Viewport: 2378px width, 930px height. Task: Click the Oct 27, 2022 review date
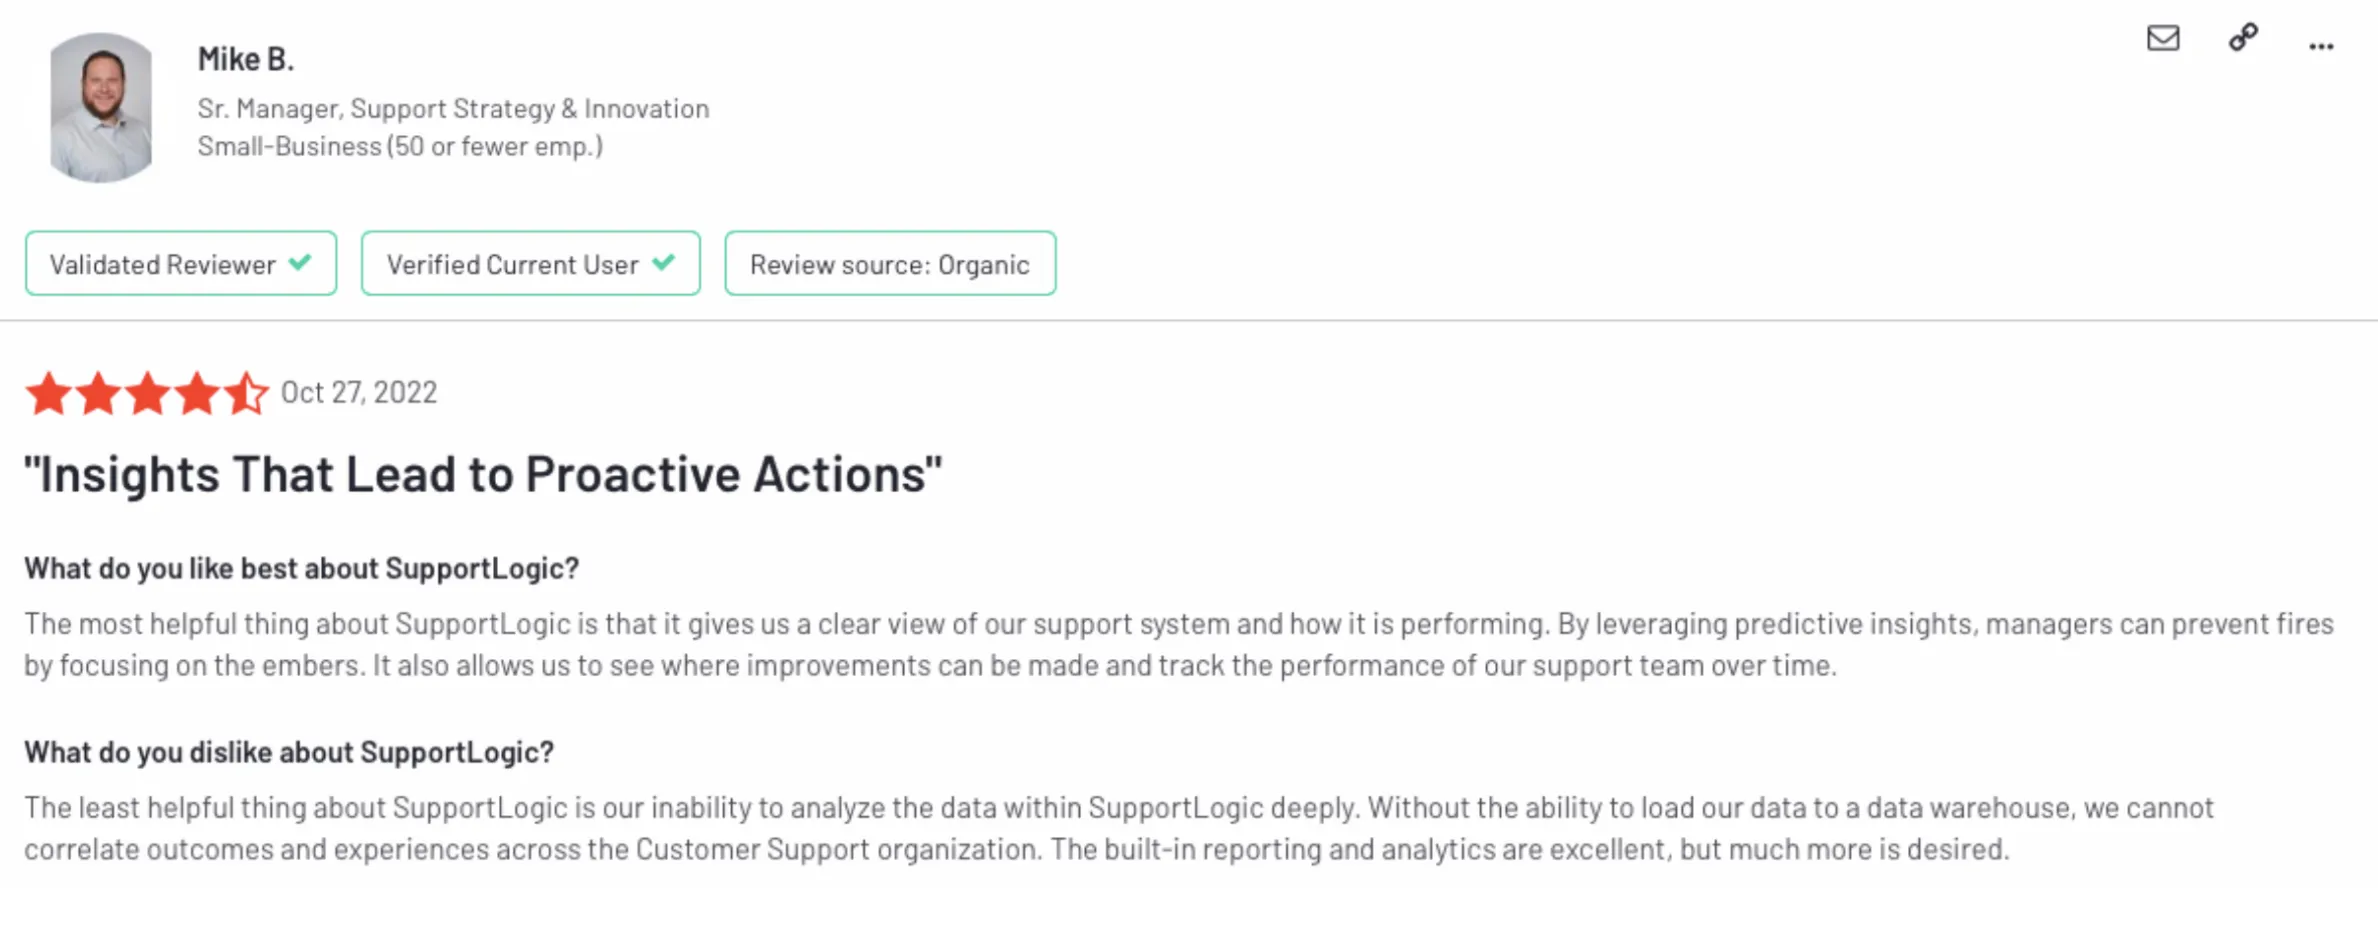(359, 392)
